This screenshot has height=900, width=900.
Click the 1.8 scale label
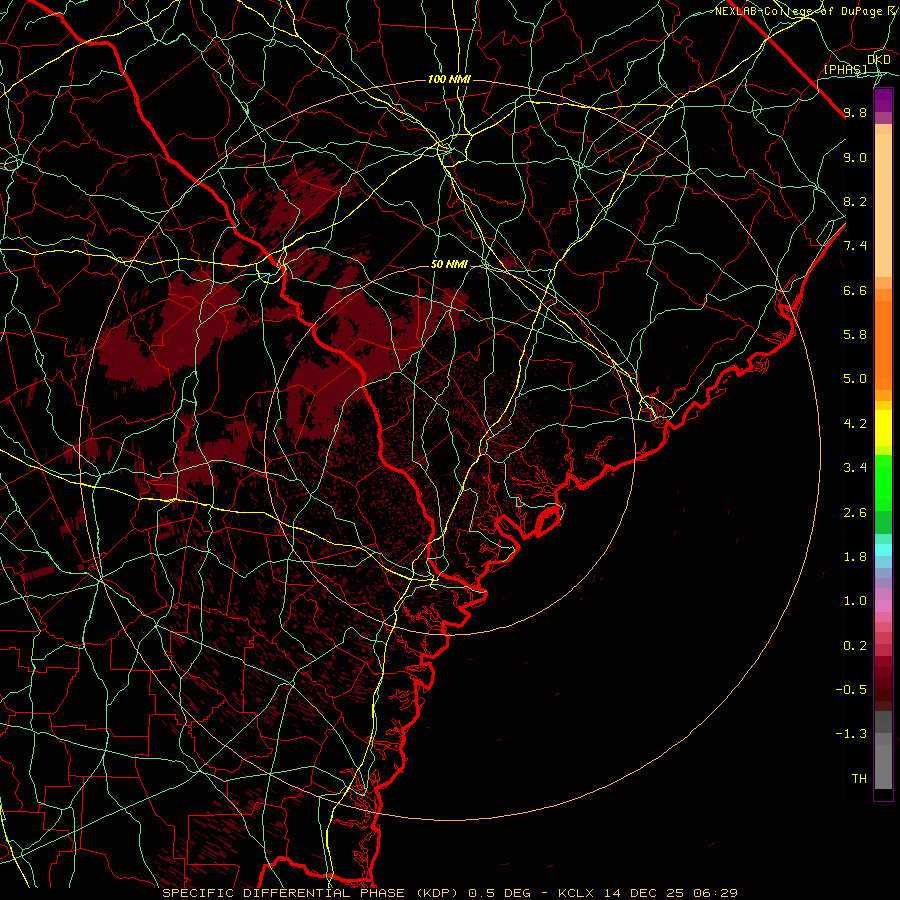click(x=855, y=557)
